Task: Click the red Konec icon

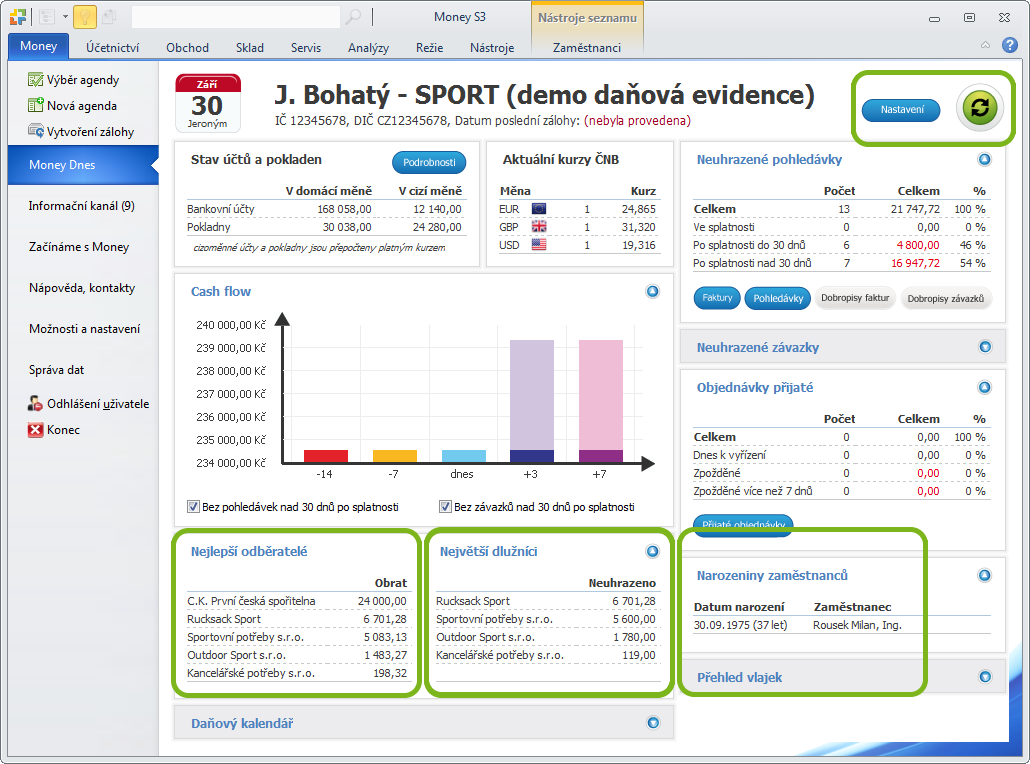Action: point(35,430)
